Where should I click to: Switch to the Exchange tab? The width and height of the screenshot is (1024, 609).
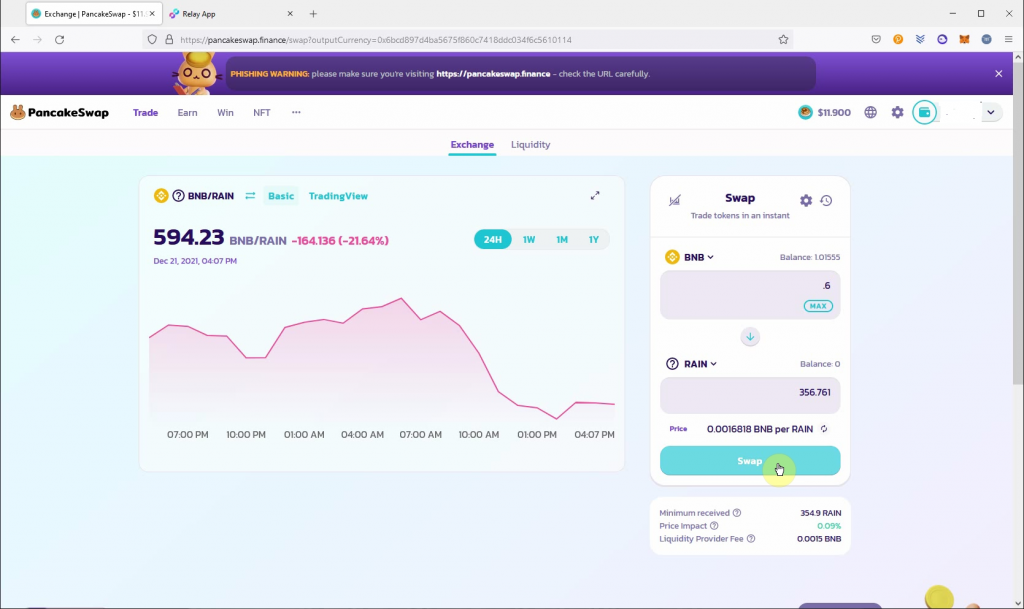(472, 144)
